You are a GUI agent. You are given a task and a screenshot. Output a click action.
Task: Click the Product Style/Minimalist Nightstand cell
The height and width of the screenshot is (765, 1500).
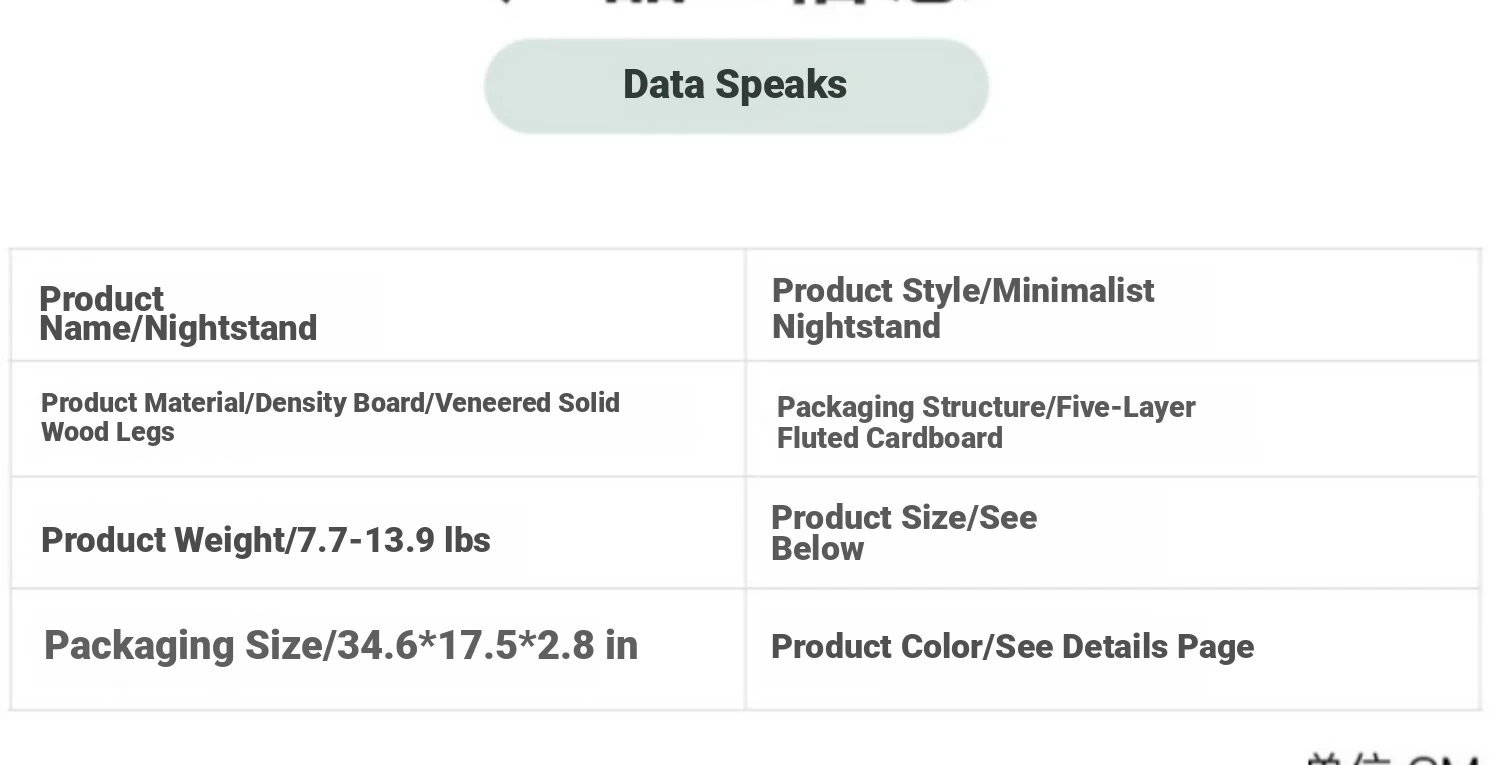point(1112,305)
